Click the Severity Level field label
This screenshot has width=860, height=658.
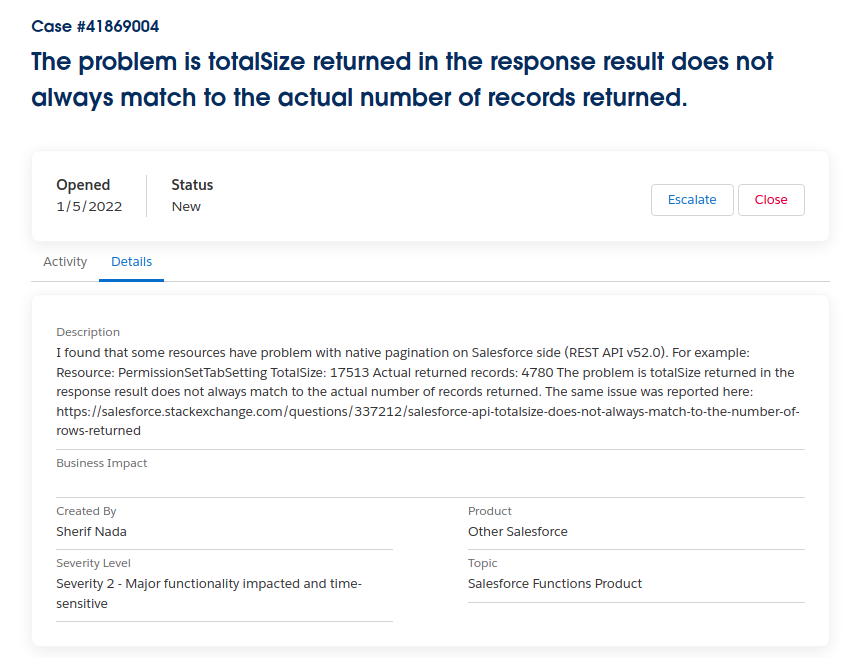pyautogui.click(x=95, y=562)
